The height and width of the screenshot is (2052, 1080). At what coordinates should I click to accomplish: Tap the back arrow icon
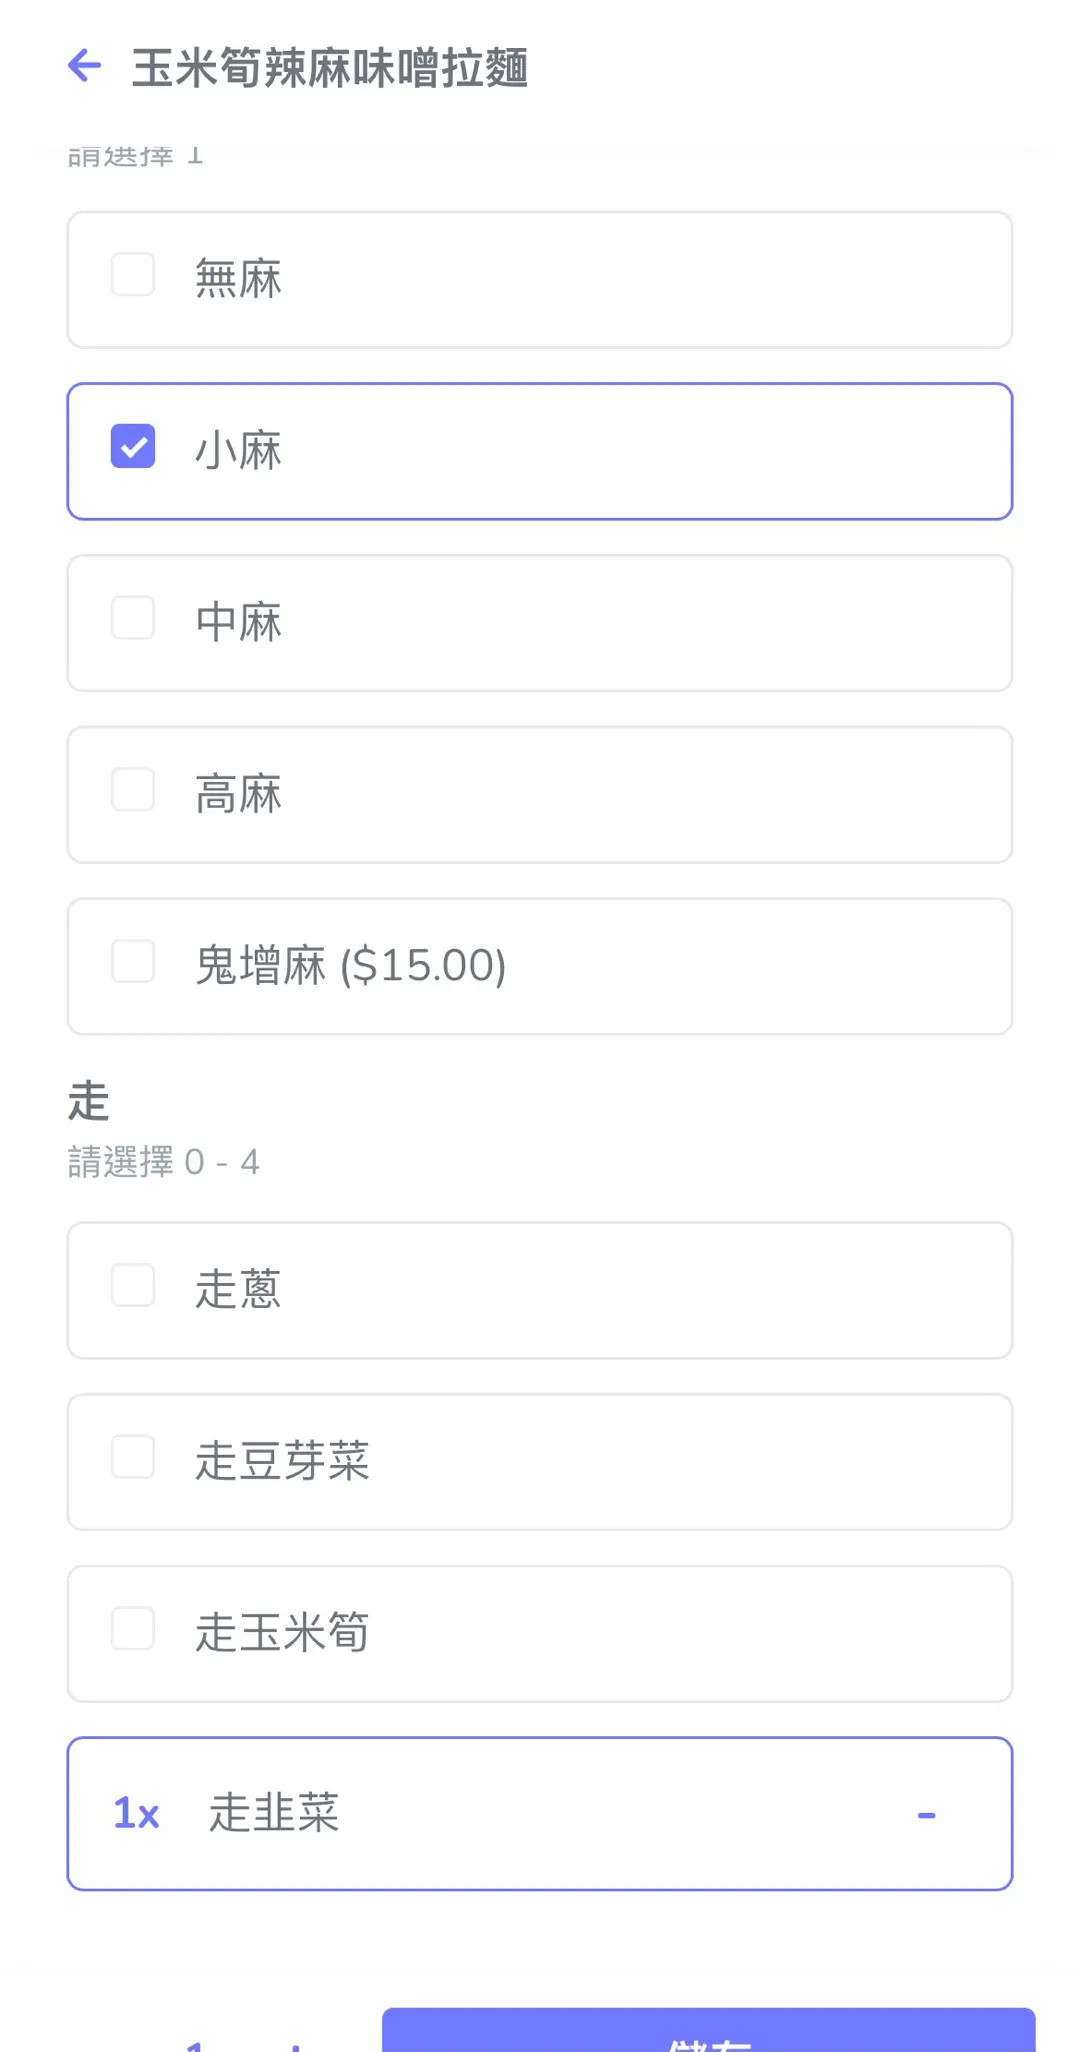85,66
